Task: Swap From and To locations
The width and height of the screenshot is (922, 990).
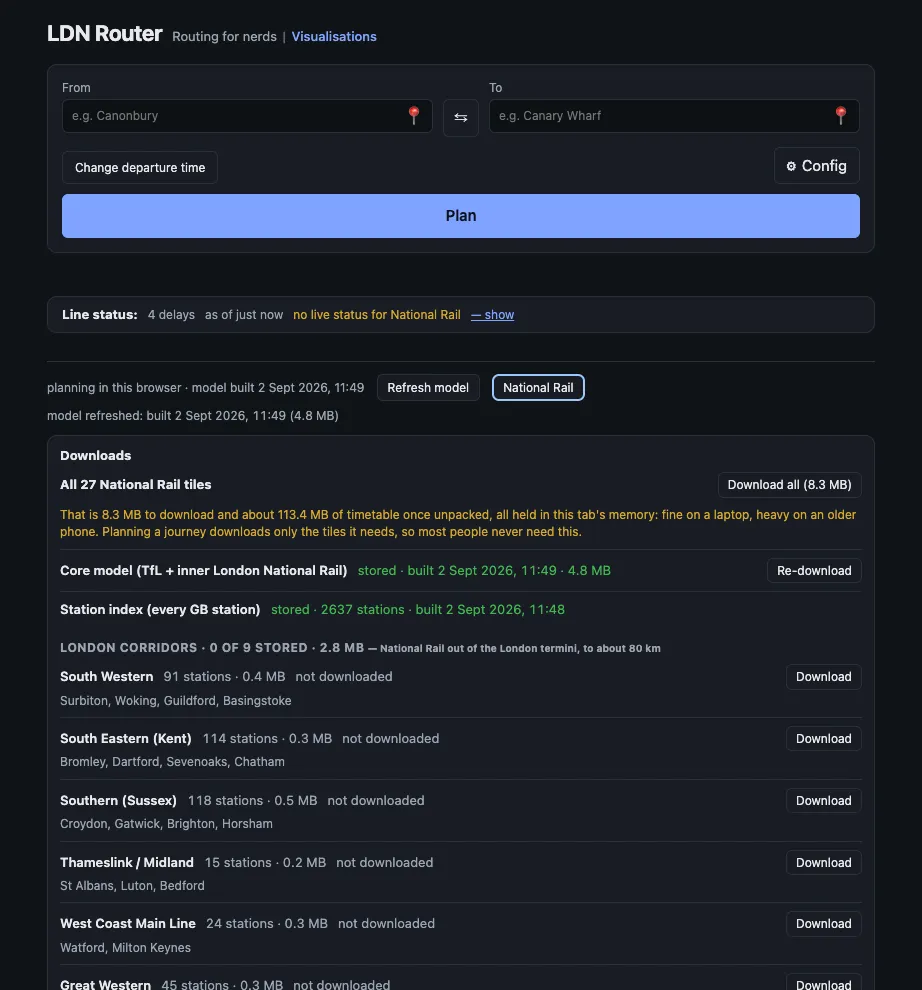Action: click(x=460, y=117)
